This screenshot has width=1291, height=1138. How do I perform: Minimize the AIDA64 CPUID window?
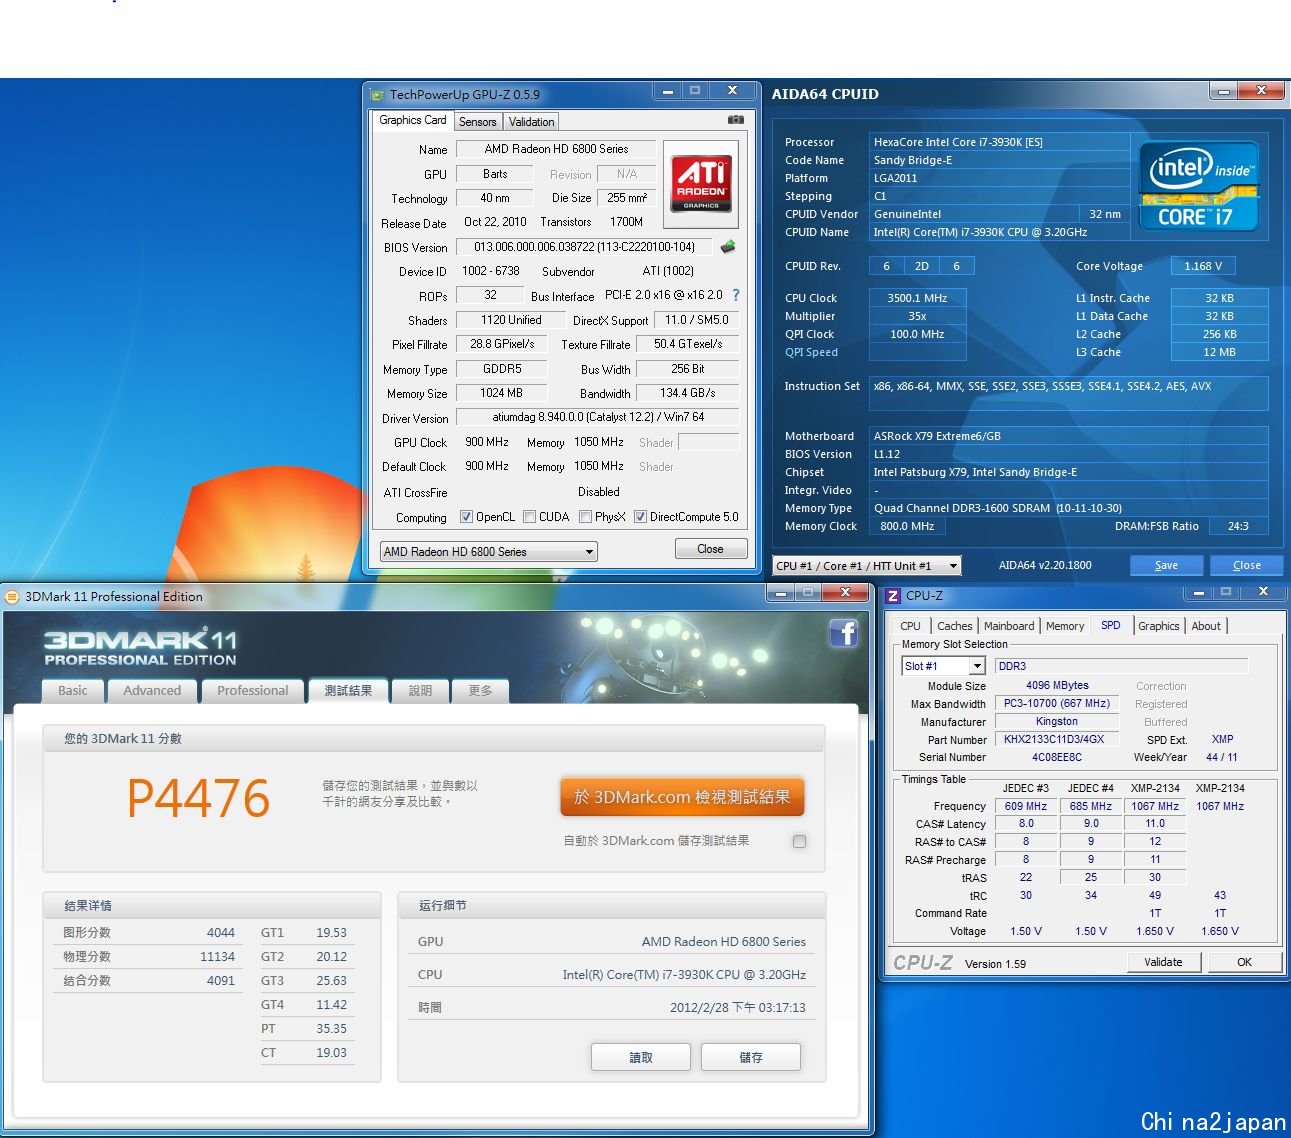1224,91
